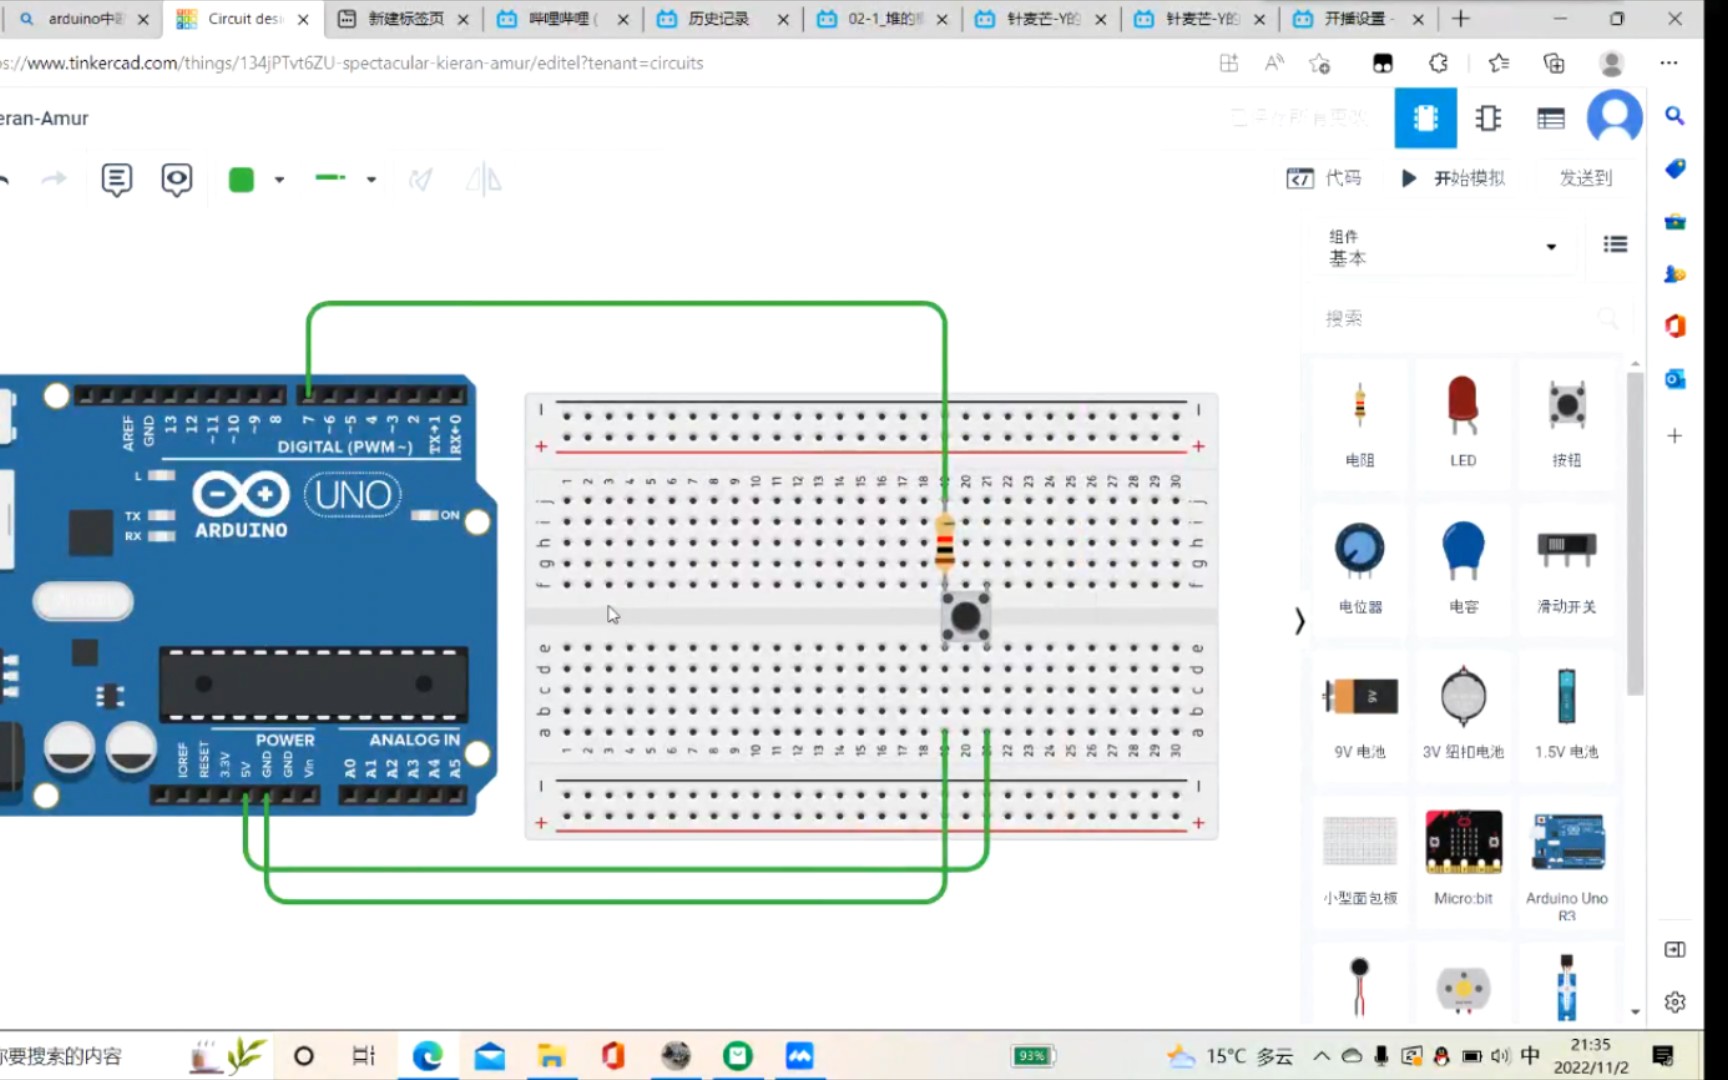Select the 3V 纽扣电池 coin cell
The height and width of the screenshot is (1080, 1728).
[x=1463, y=714]
